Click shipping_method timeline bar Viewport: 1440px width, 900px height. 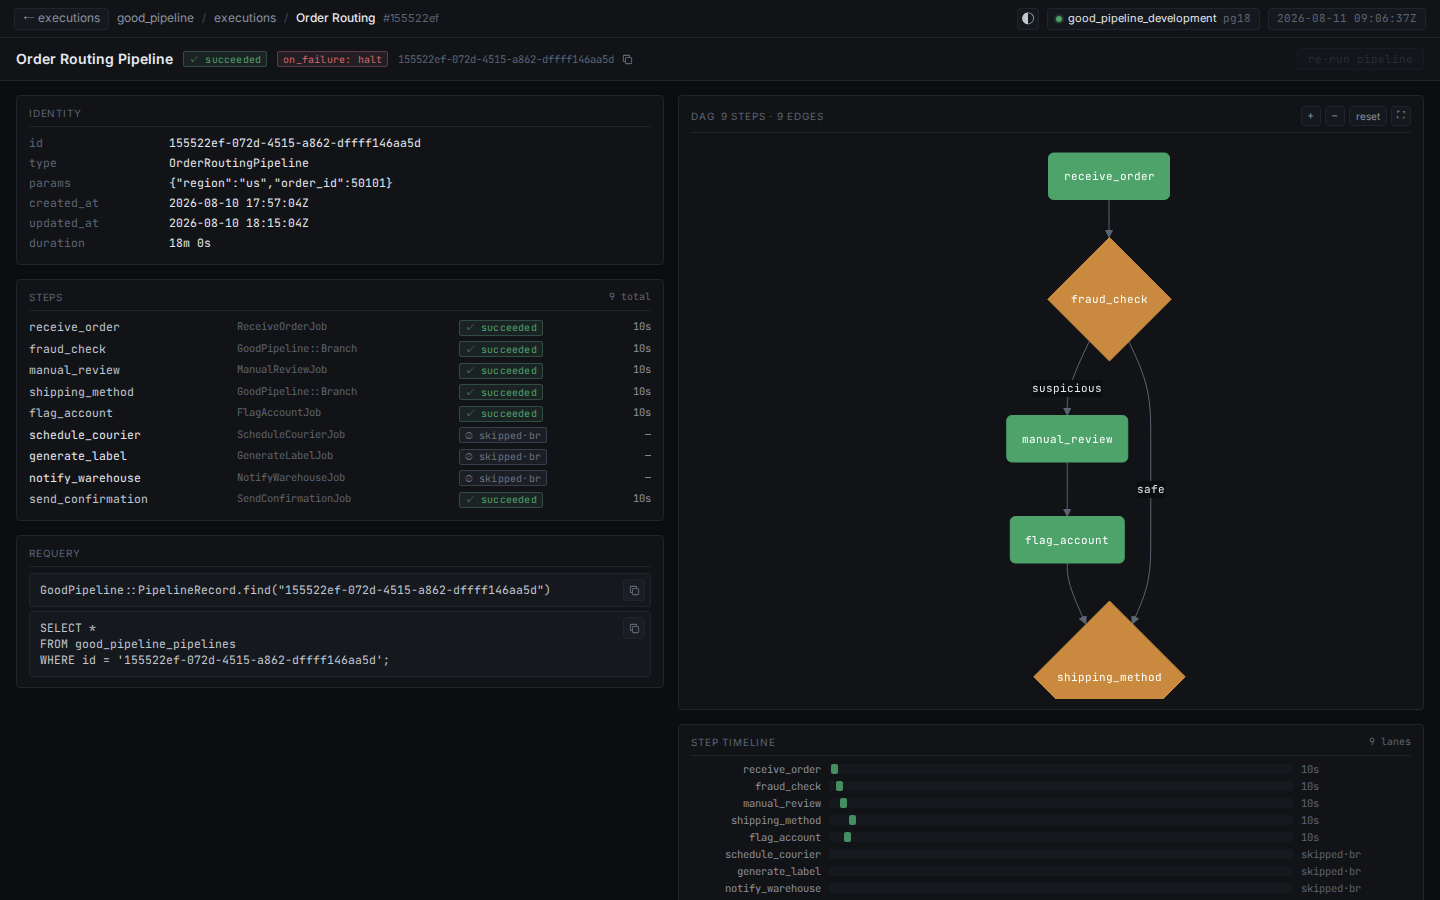click(x=852, y=821)
